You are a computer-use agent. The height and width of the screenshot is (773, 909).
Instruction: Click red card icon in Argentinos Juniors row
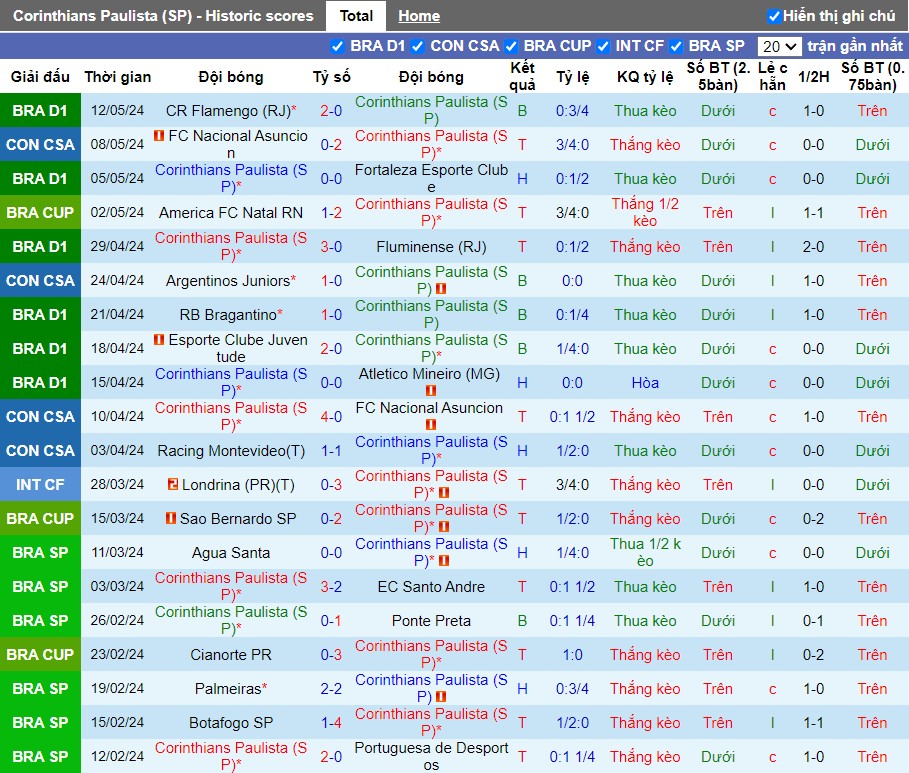click(441, 289)
